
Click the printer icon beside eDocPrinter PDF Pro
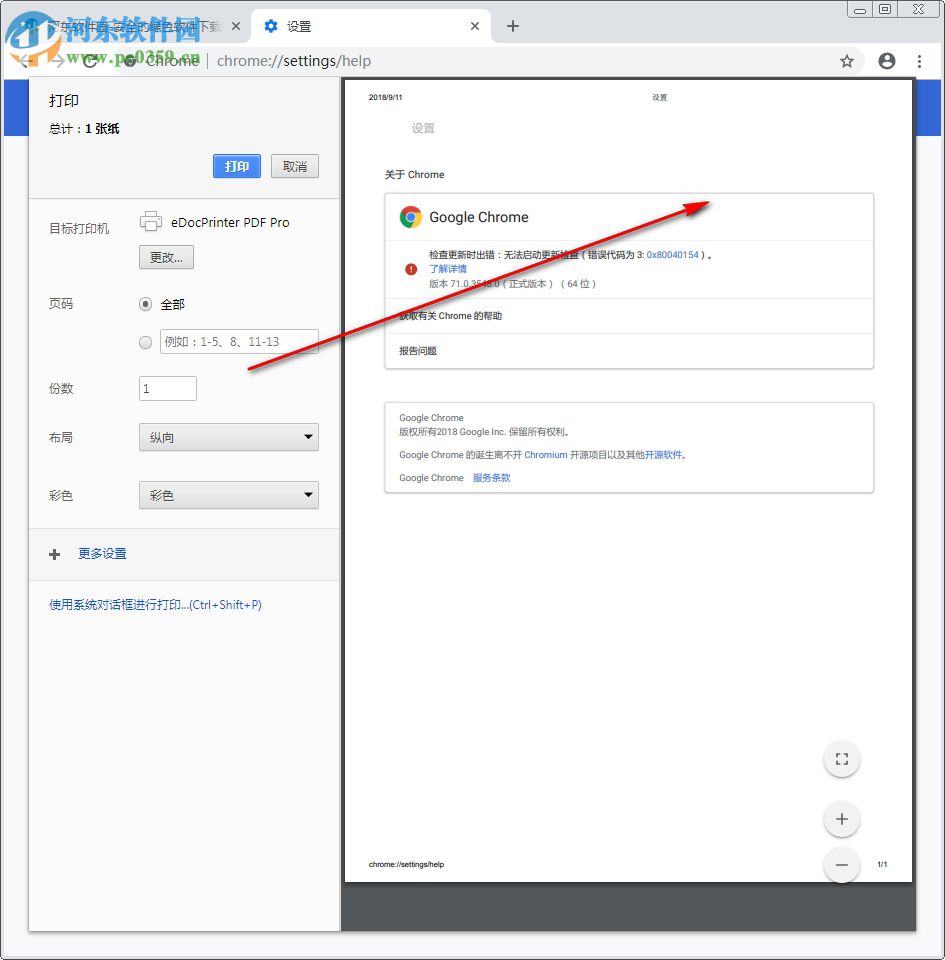coord(151,221)
